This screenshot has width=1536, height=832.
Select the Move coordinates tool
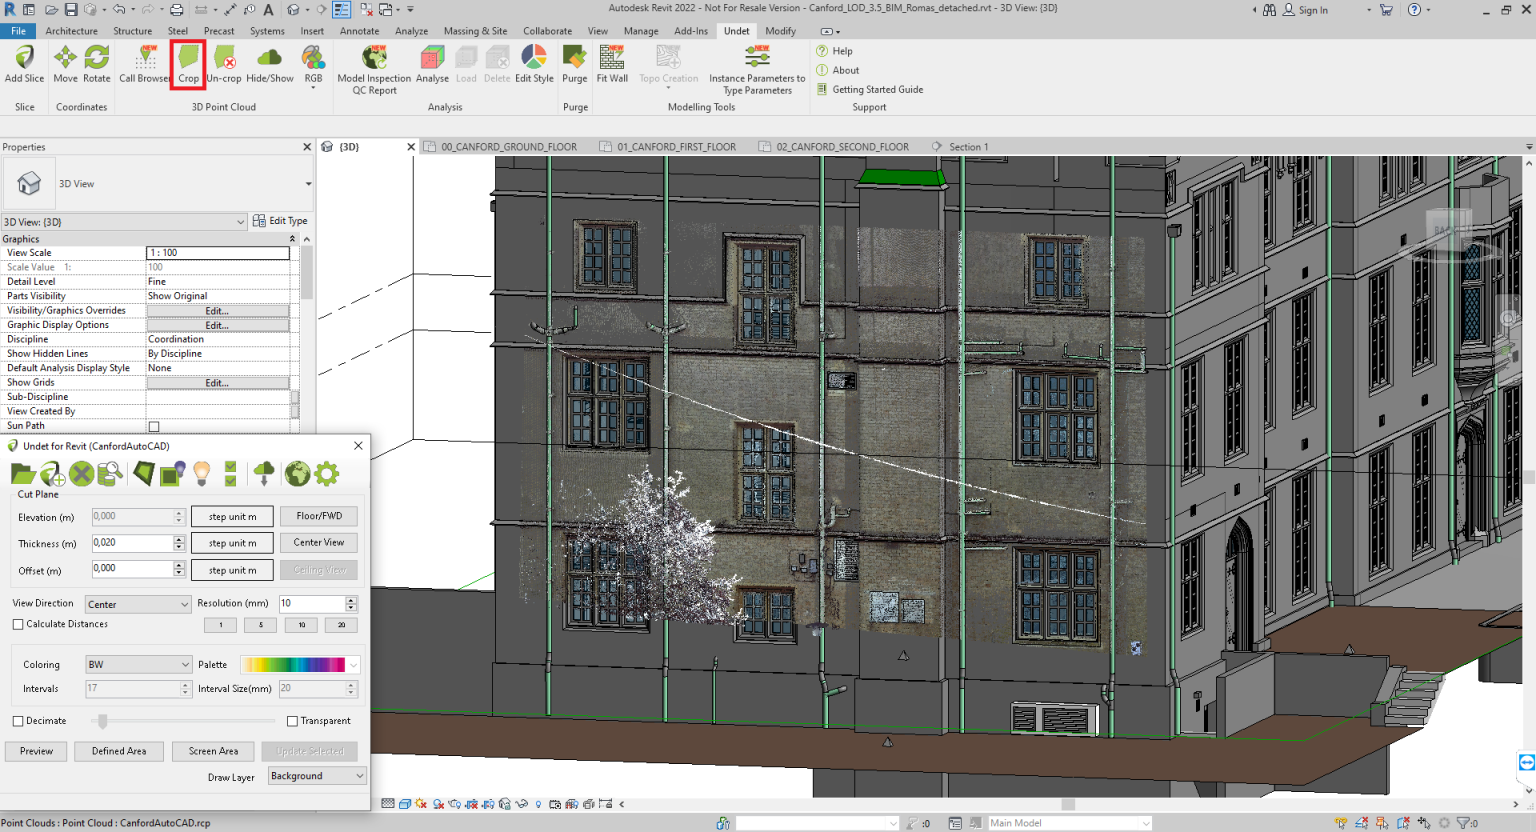click(65, 64)
